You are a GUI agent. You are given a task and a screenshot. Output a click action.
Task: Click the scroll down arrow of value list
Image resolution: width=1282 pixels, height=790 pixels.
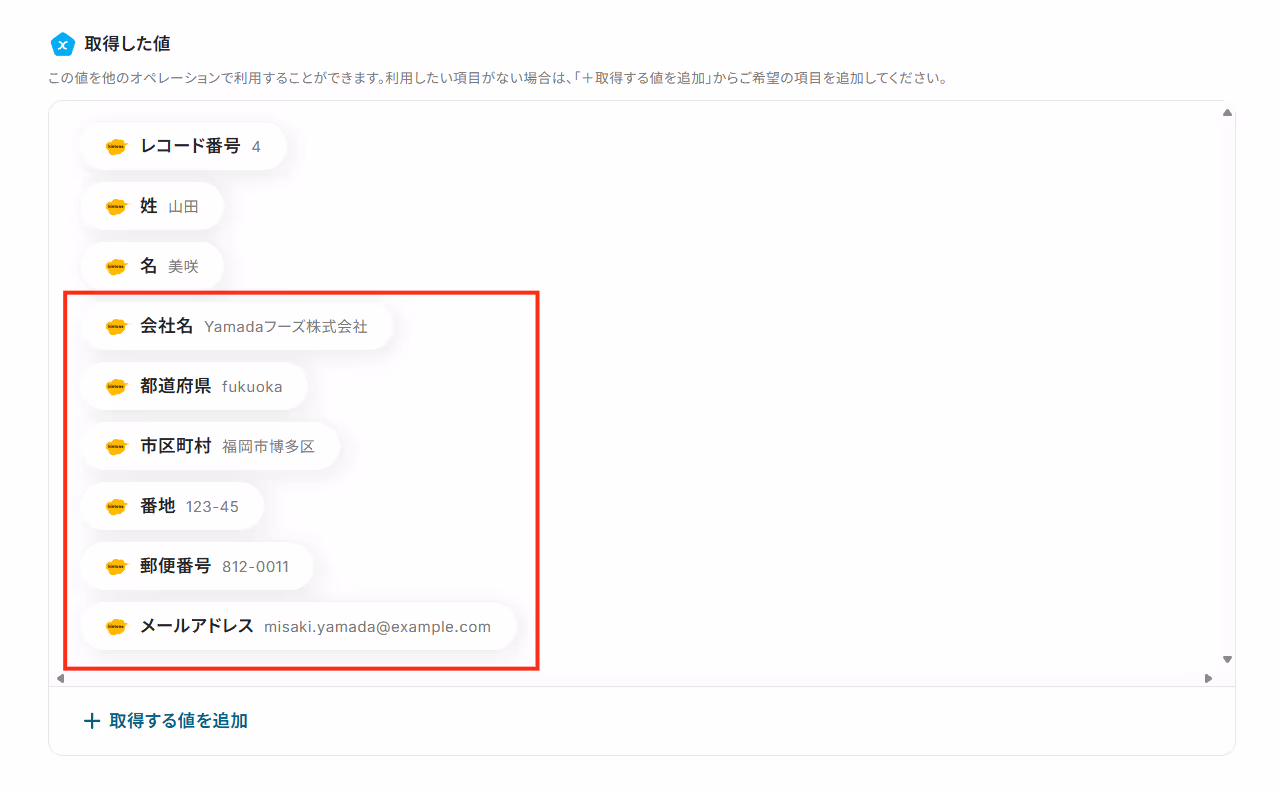tap(1227, 660)
